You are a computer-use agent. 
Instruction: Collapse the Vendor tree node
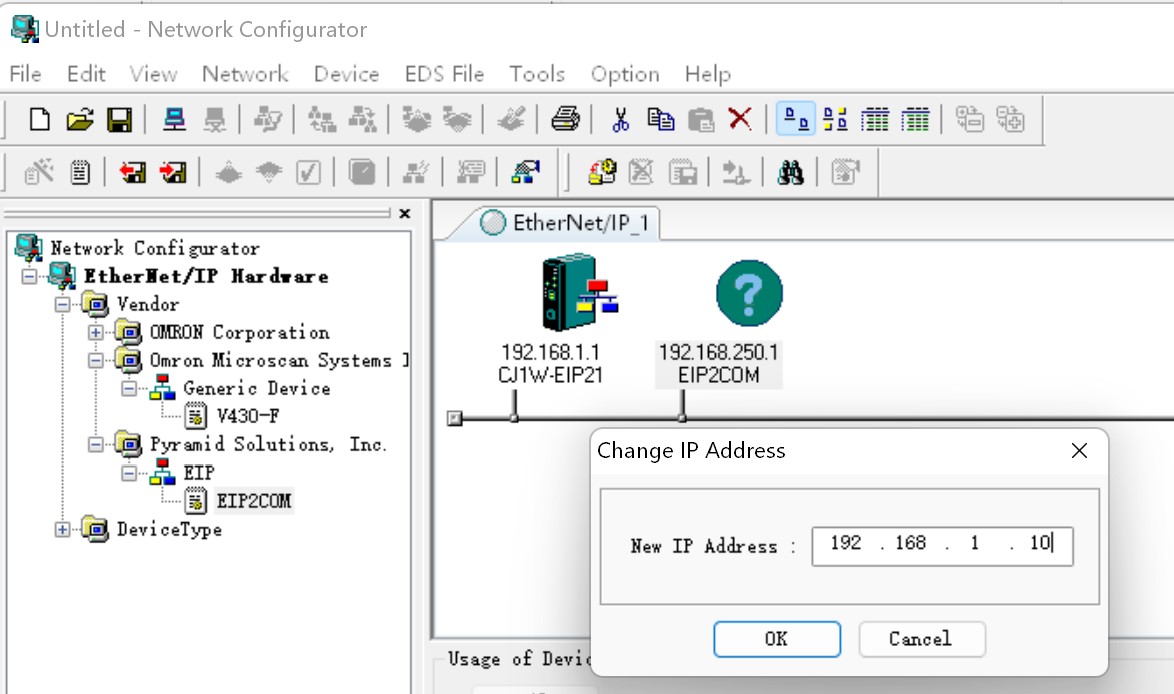point(62,304)
